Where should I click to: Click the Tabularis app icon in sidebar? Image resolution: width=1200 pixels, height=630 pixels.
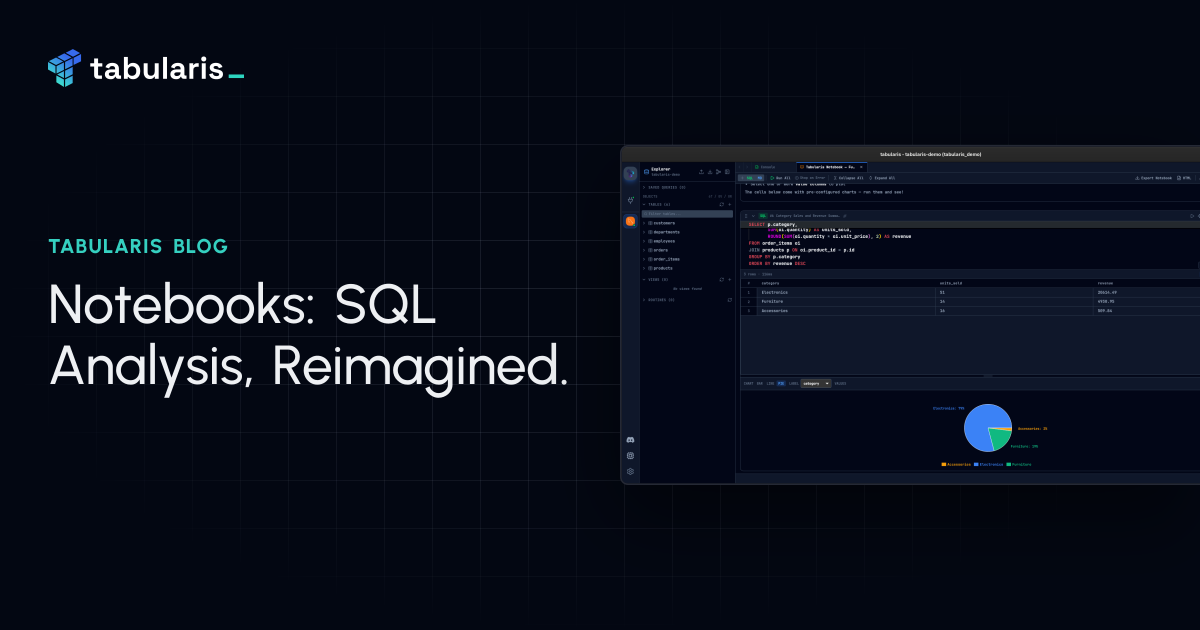tap(630, 173)
